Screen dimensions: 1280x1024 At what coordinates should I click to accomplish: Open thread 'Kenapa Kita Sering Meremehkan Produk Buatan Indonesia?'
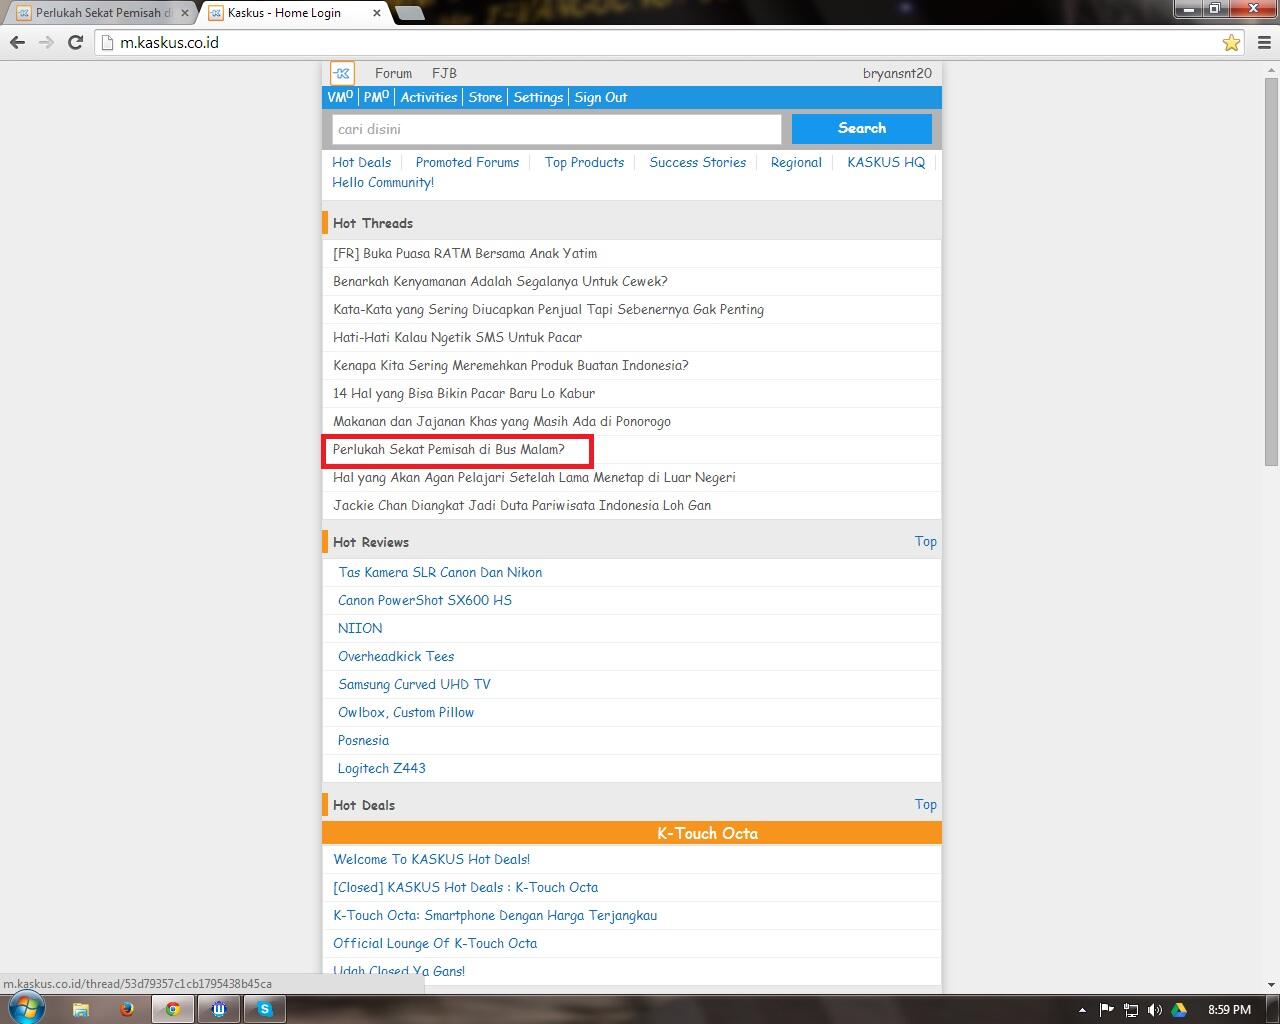[511, 365]
